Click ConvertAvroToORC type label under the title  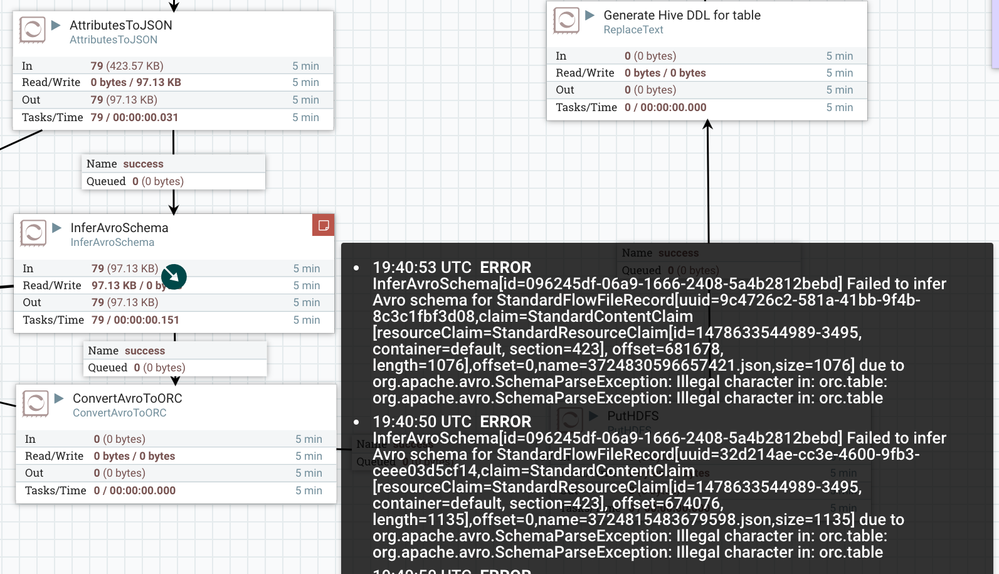point(120,413)
